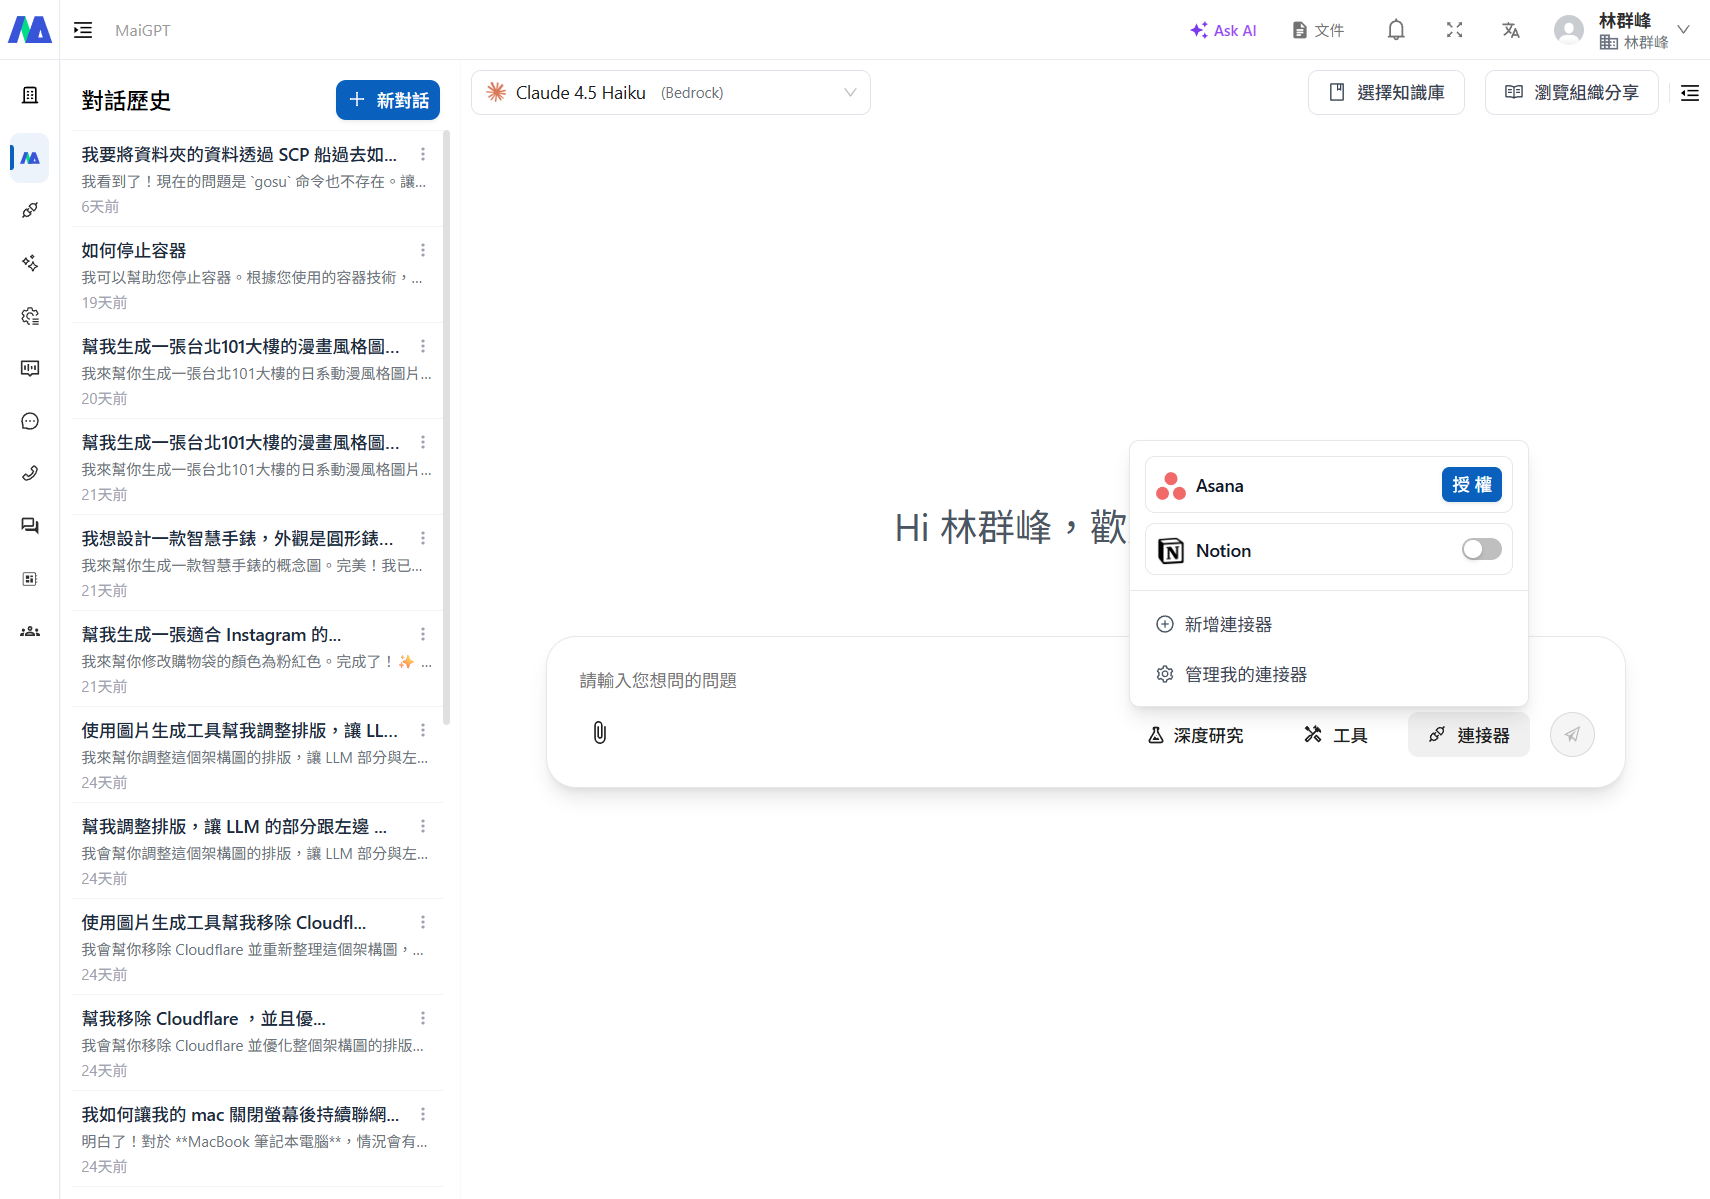Click the phone icon in the sidebar

point(29,473)
